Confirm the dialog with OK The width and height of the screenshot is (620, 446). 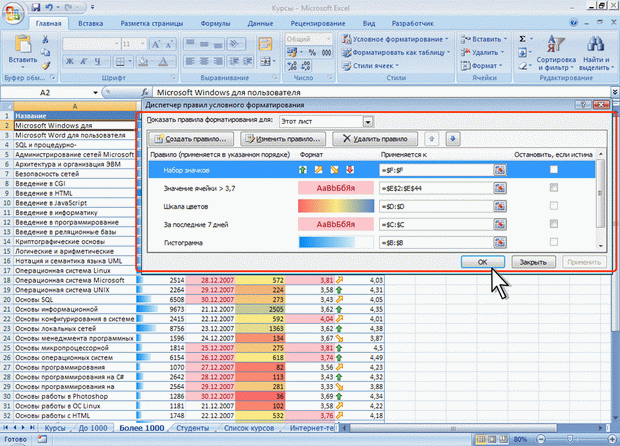coord(482,262)
